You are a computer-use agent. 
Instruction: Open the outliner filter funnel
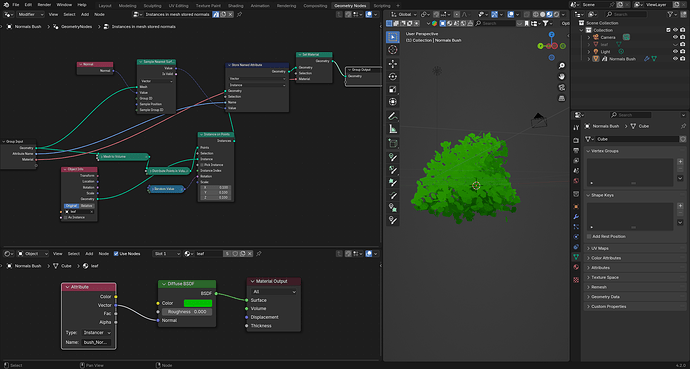pyautogui.click(x=671, y=15)
